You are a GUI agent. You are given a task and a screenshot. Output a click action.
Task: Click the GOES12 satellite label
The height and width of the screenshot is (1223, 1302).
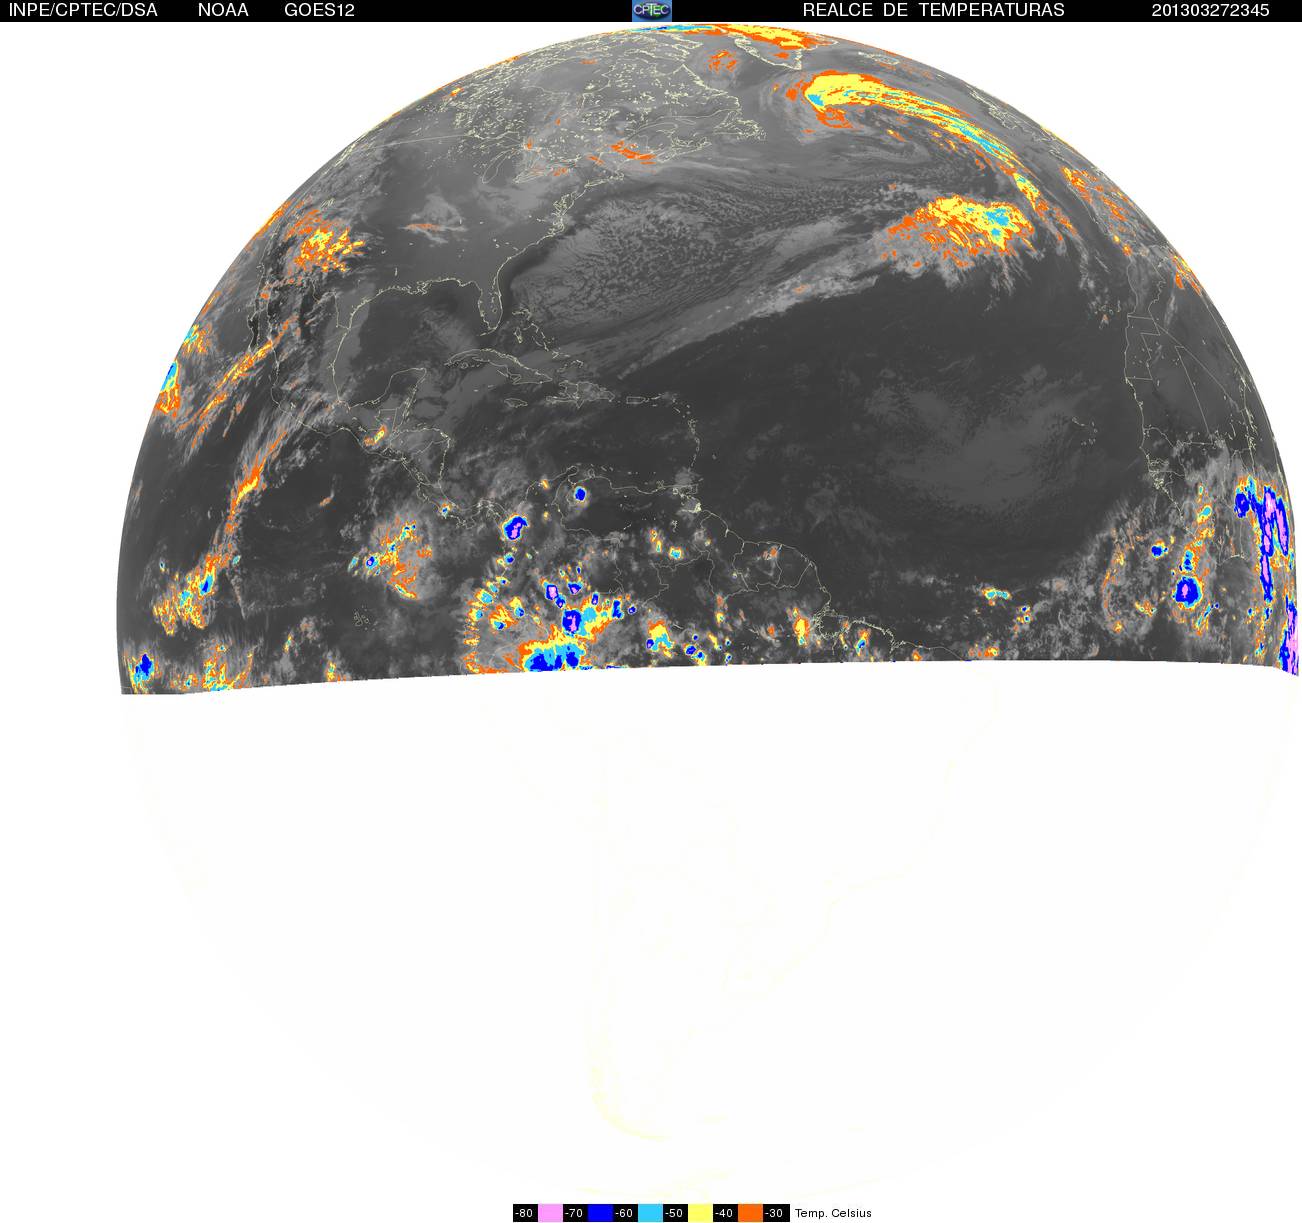(320, 10)
